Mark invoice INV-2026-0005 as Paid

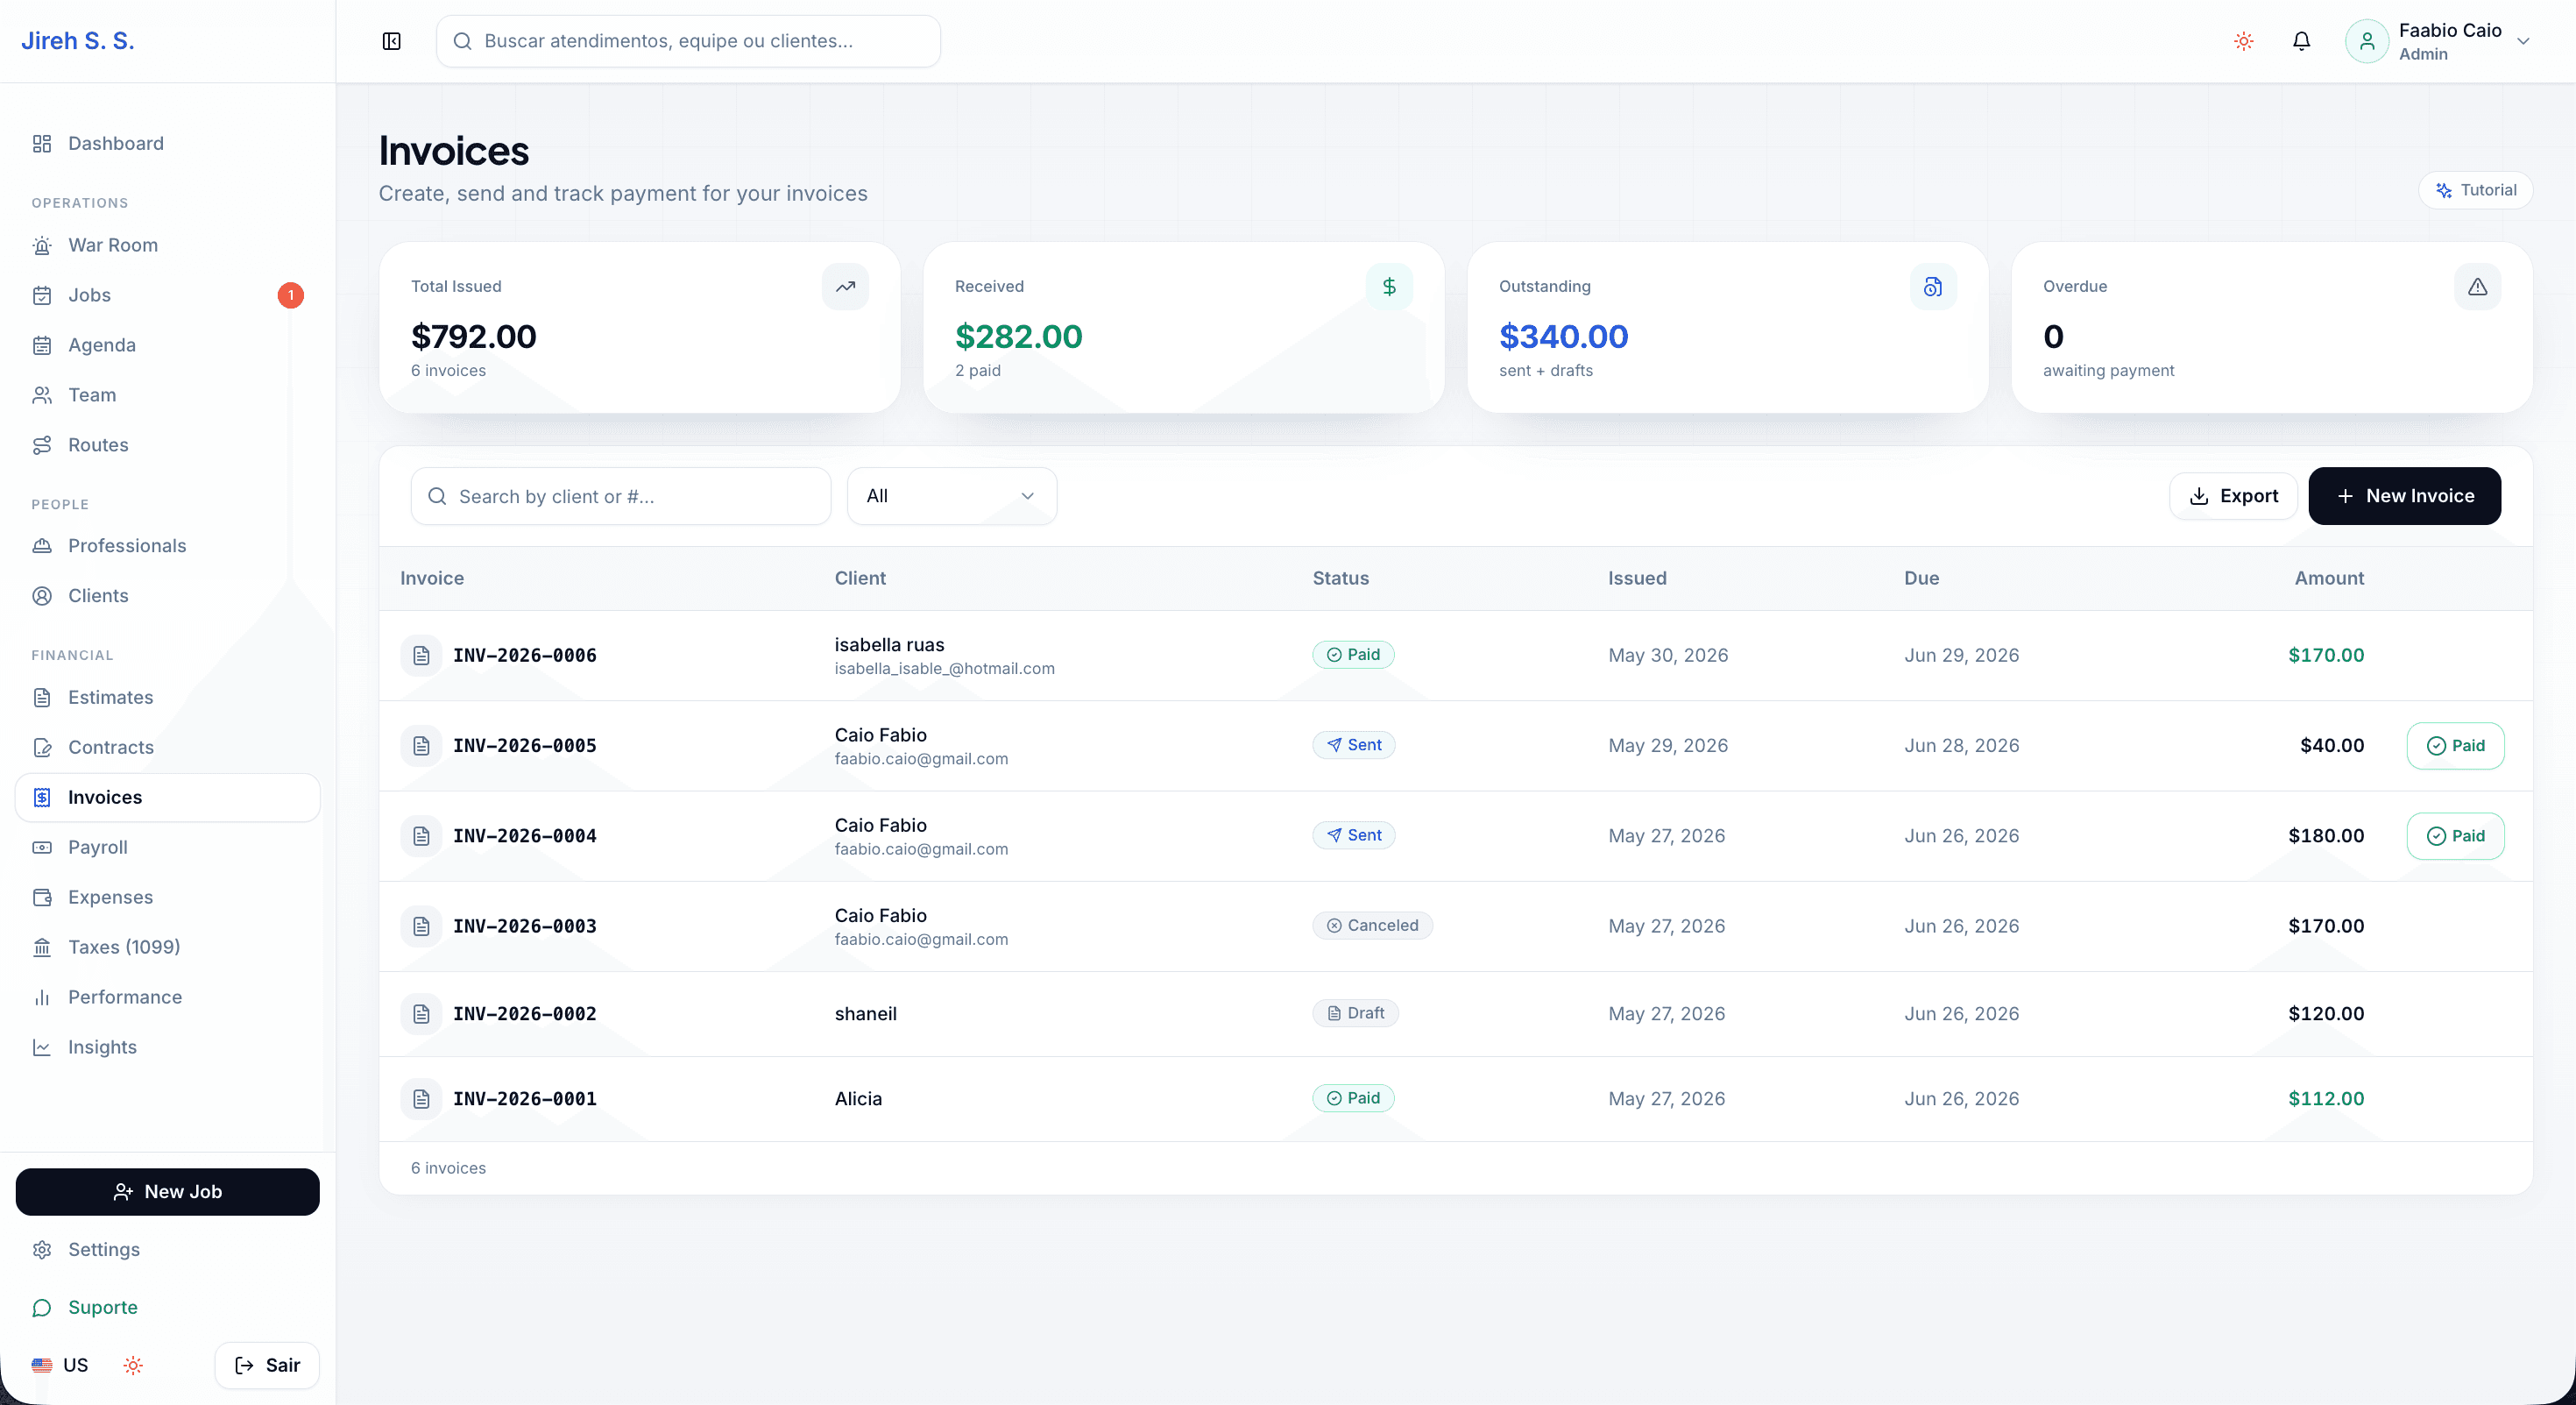point(2455,746)
